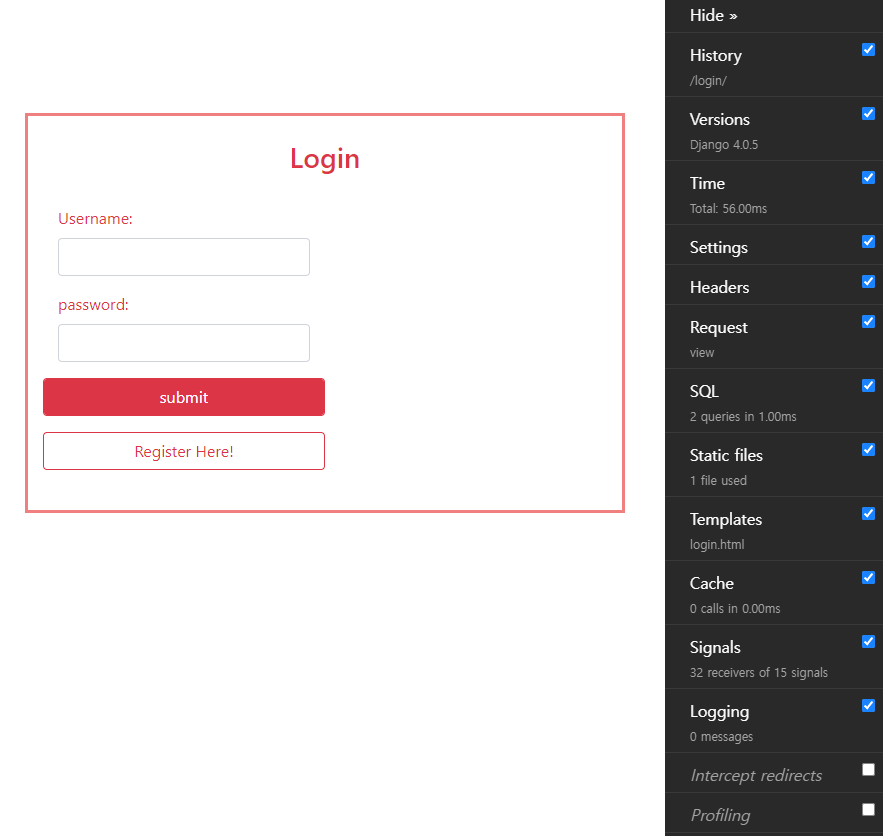The width and height of the screenshot is (883, 836).
Task: Toggle the Headers panel checkbox
Action: tap(868, 282)
